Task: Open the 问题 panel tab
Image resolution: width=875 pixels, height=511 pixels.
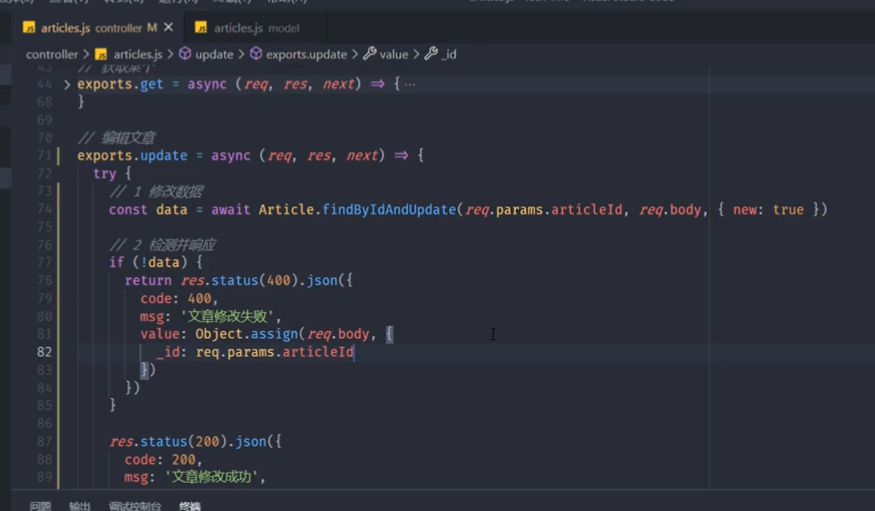Action: [x=40, y=506]
